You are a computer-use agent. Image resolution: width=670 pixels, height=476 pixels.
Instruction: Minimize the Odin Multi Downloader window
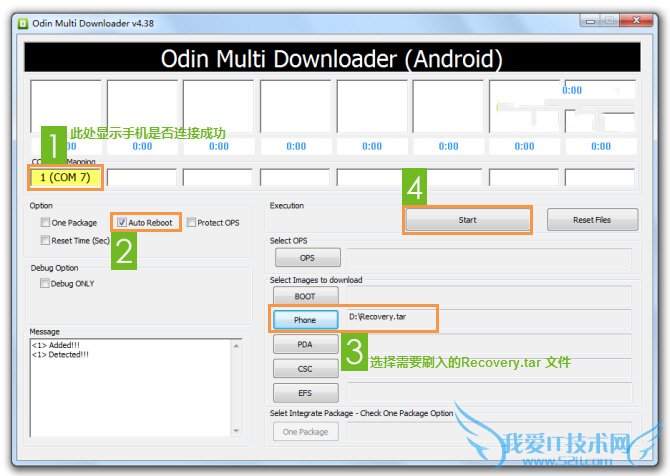click(591, 21)
